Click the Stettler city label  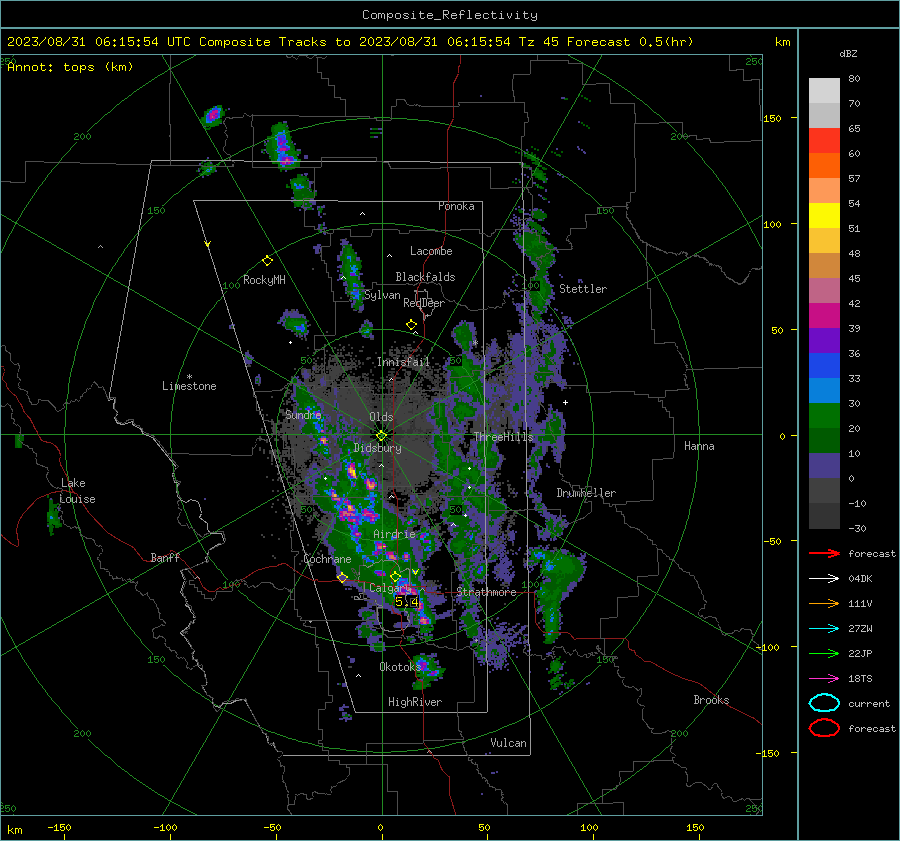pos(583,289)
